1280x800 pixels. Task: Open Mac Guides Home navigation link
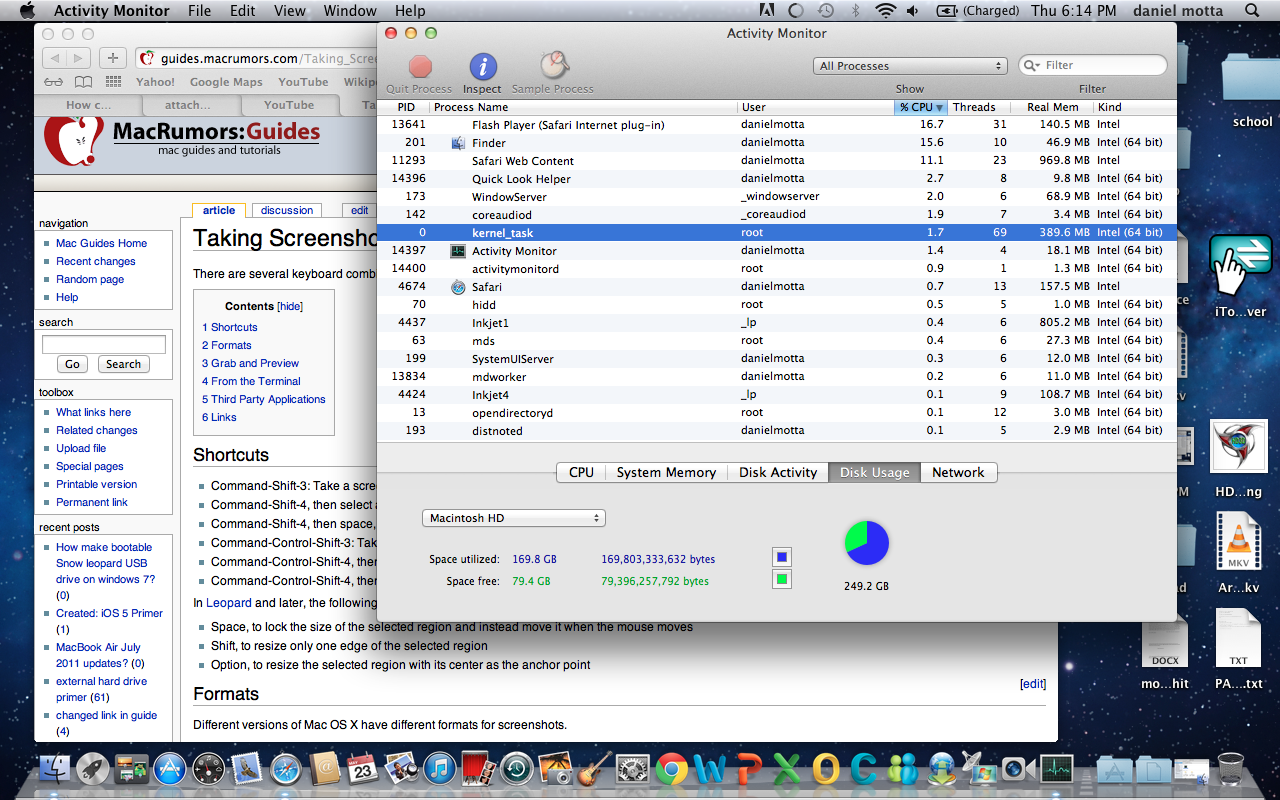click(101, 243)
